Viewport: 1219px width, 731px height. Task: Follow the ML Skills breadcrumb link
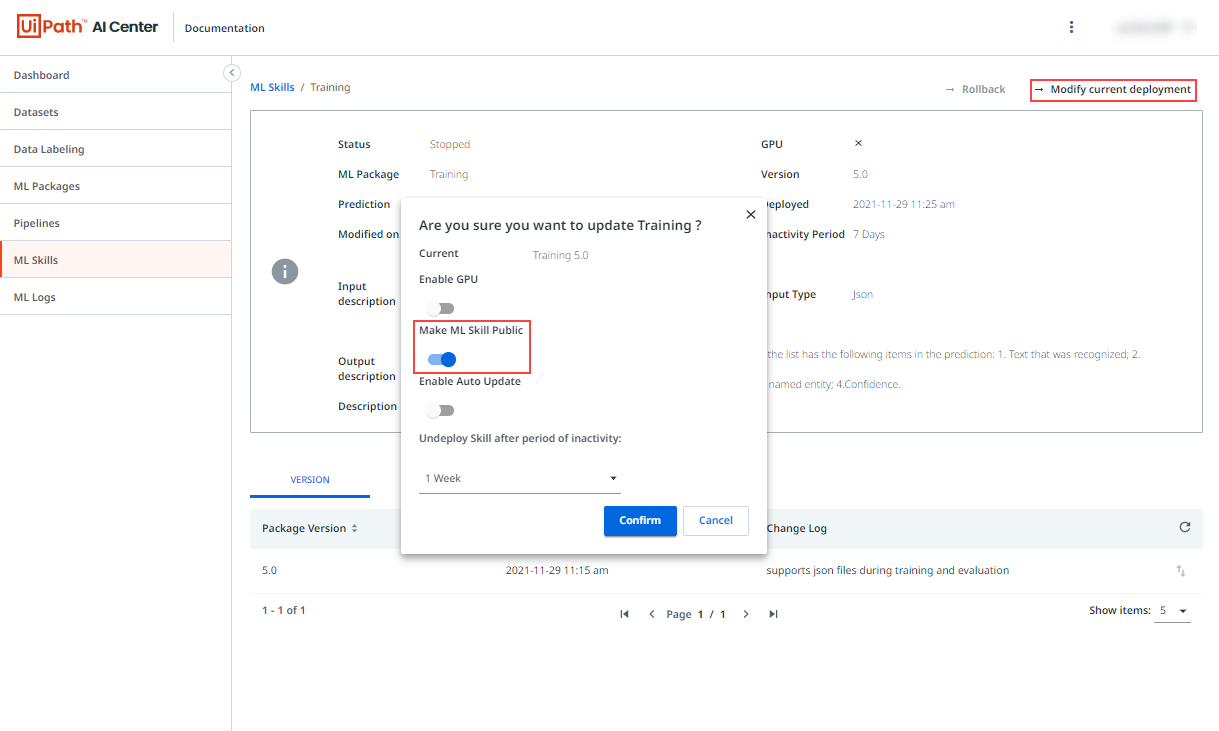coord(272,87)
